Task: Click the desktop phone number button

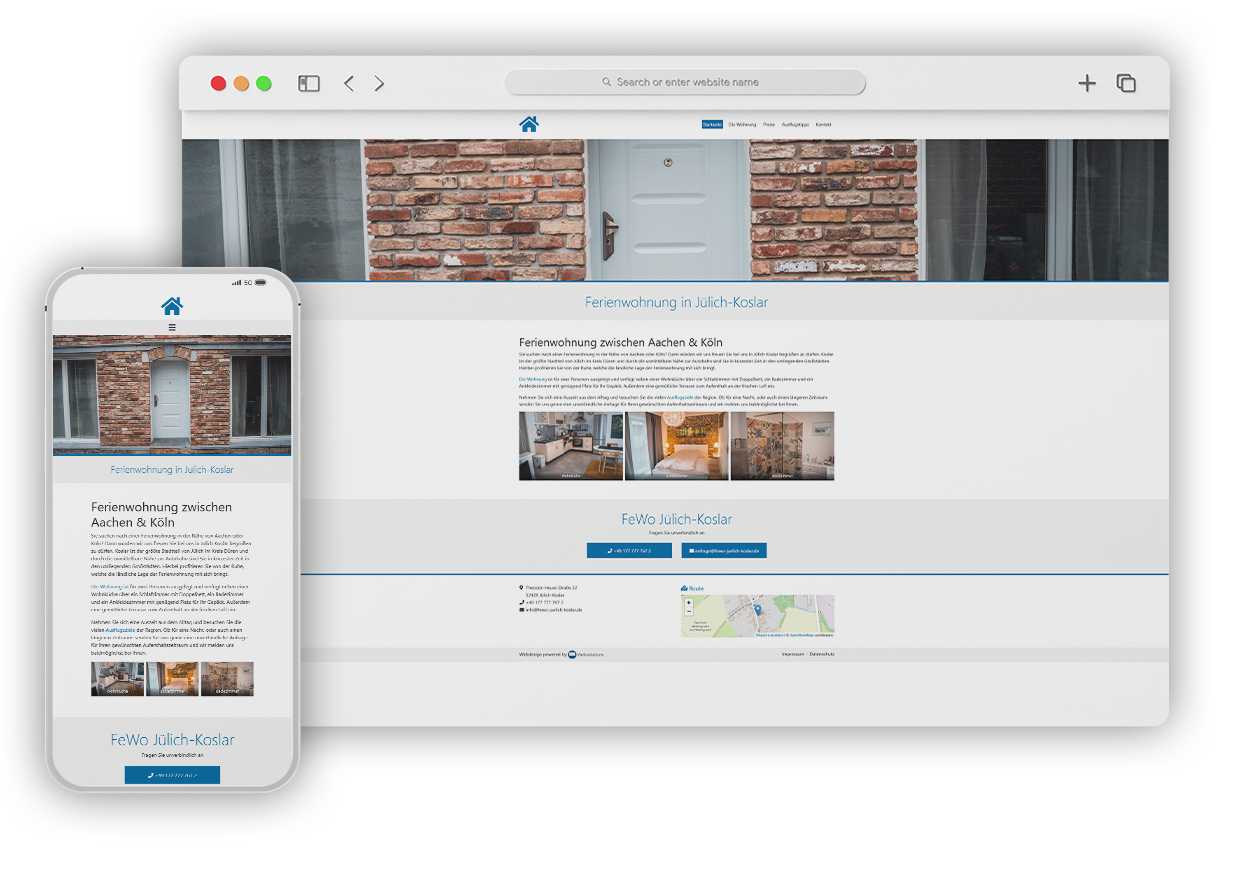Action: point(629,551)
